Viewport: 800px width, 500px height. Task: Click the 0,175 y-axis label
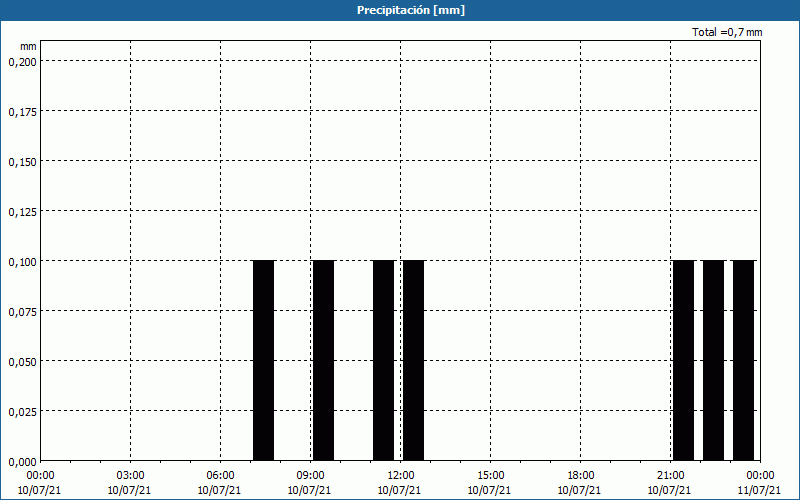point(22,112)
